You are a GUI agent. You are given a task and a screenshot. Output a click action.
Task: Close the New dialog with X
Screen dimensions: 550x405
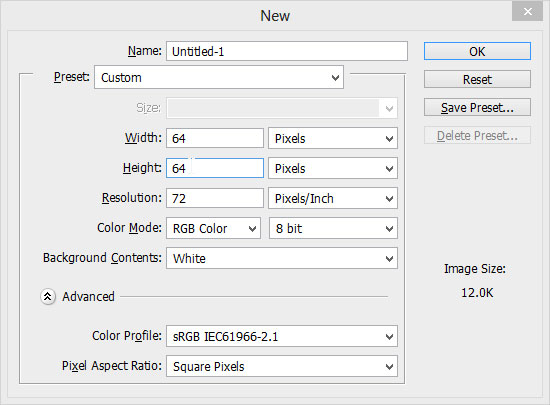[x=528, y=12]
